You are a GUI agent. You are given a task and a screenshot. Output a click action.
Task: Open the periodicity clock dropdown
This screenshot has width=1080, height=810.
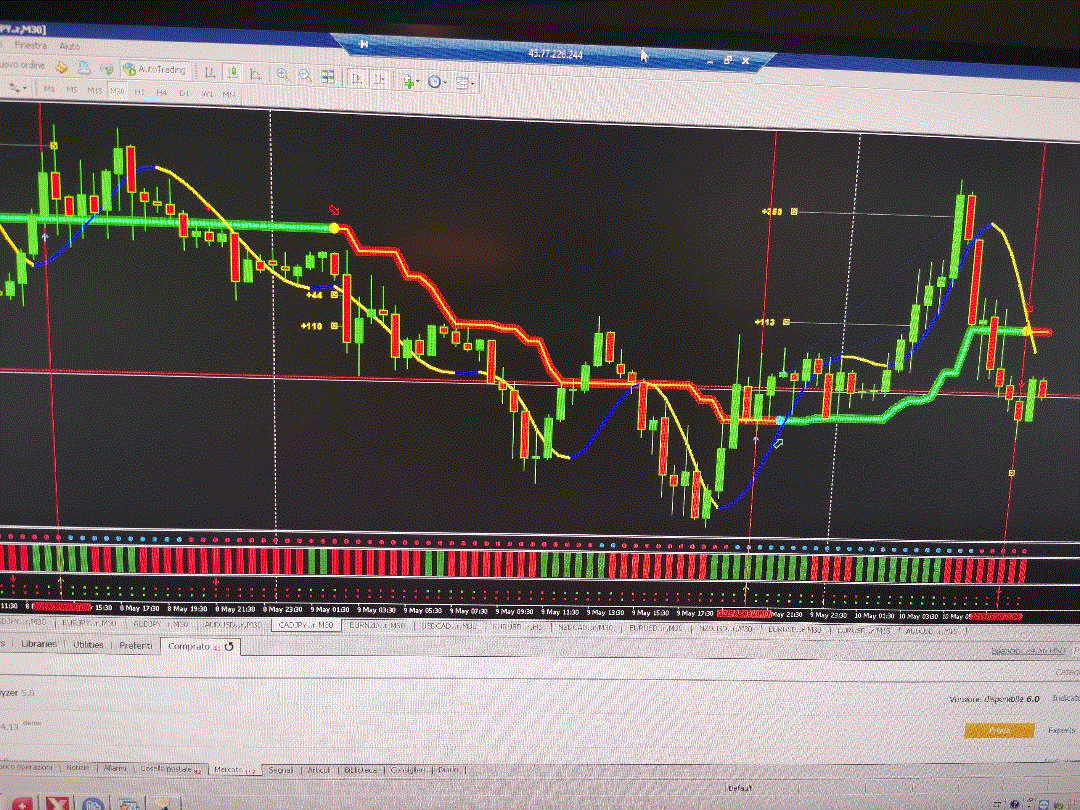(435, 81)
